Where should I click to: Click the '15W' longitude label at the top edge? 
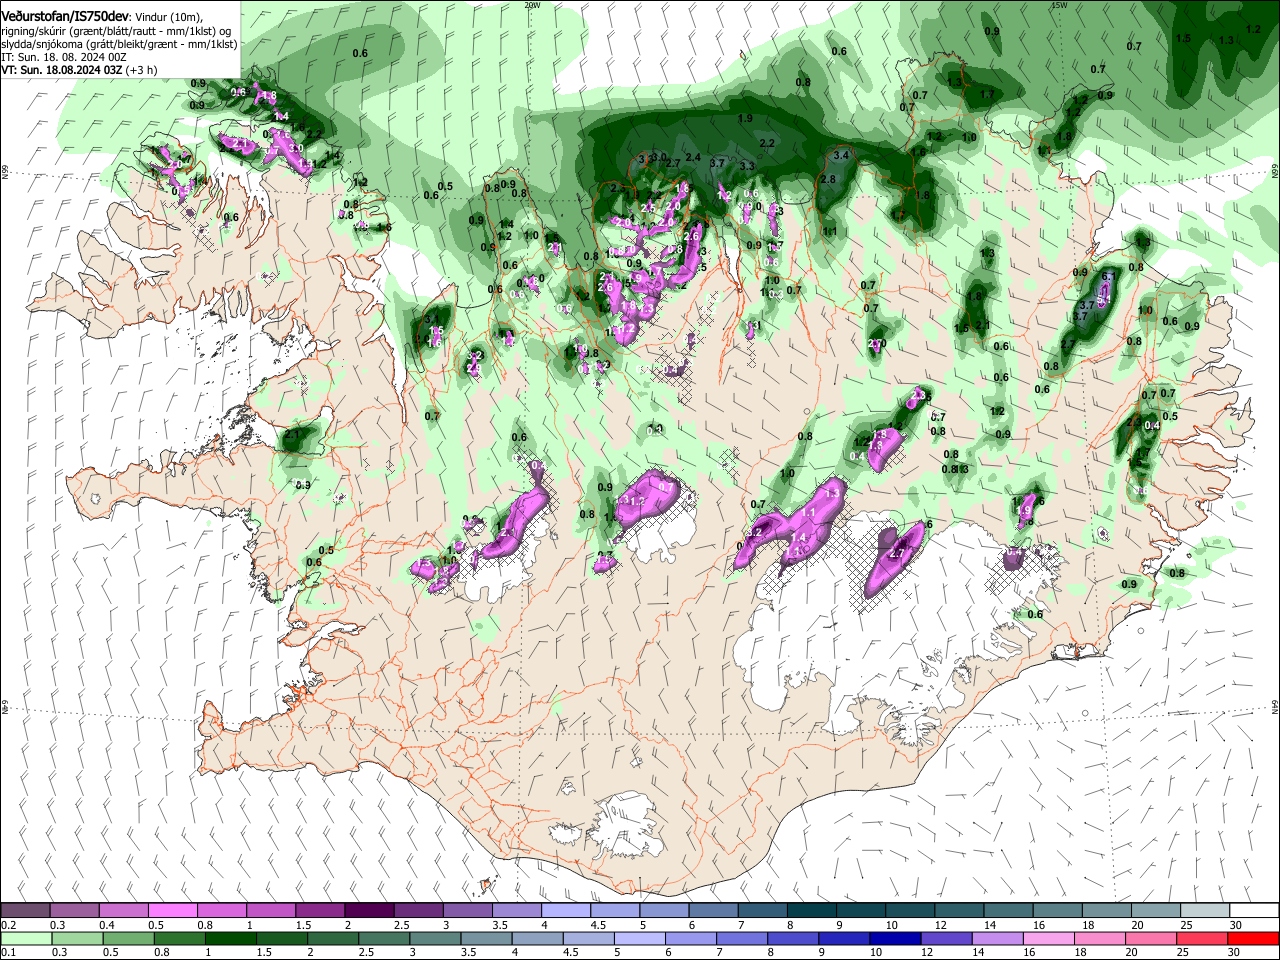1059,5
